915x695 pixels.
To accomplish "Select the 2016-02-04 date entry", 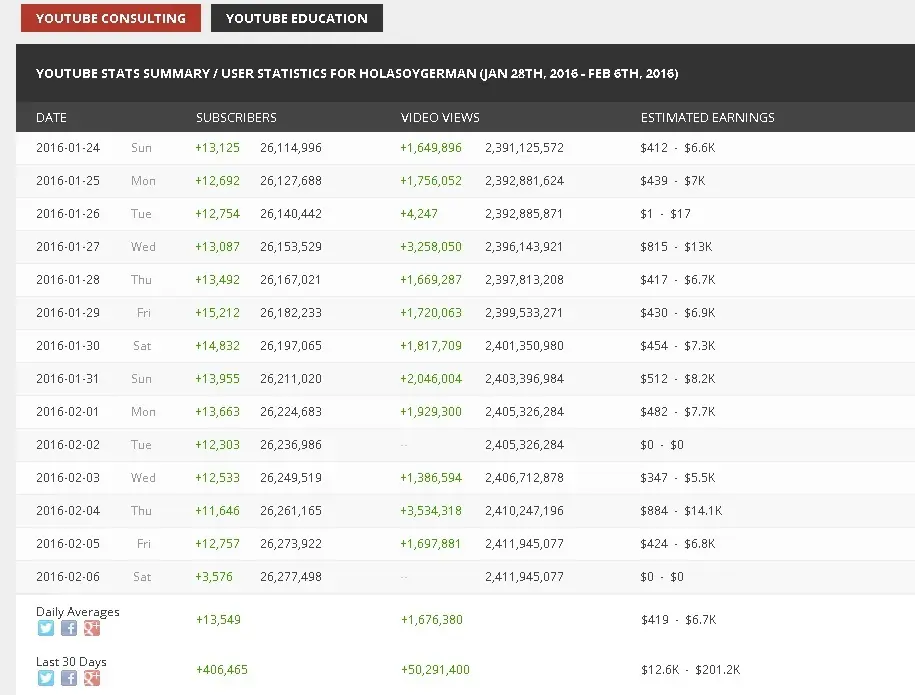I will [x=68, y=511].
